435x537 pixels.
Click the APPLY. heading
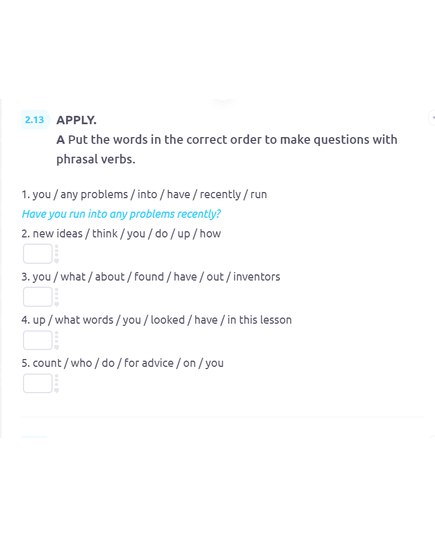76,120
